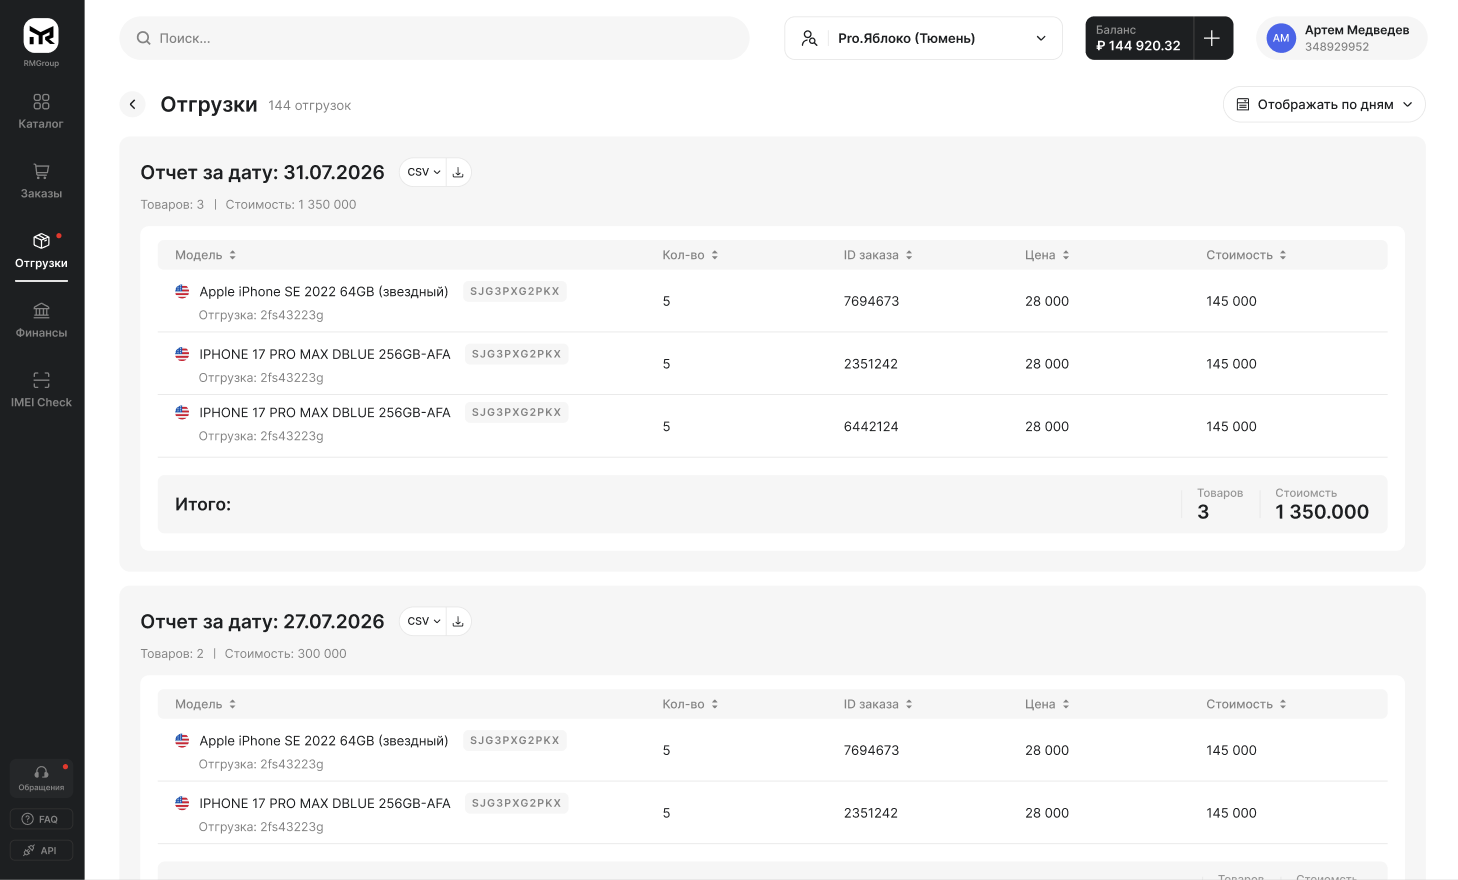This screenshot has height=880, width=1458.
Task: Open the API link
Action: pos(41,850)
